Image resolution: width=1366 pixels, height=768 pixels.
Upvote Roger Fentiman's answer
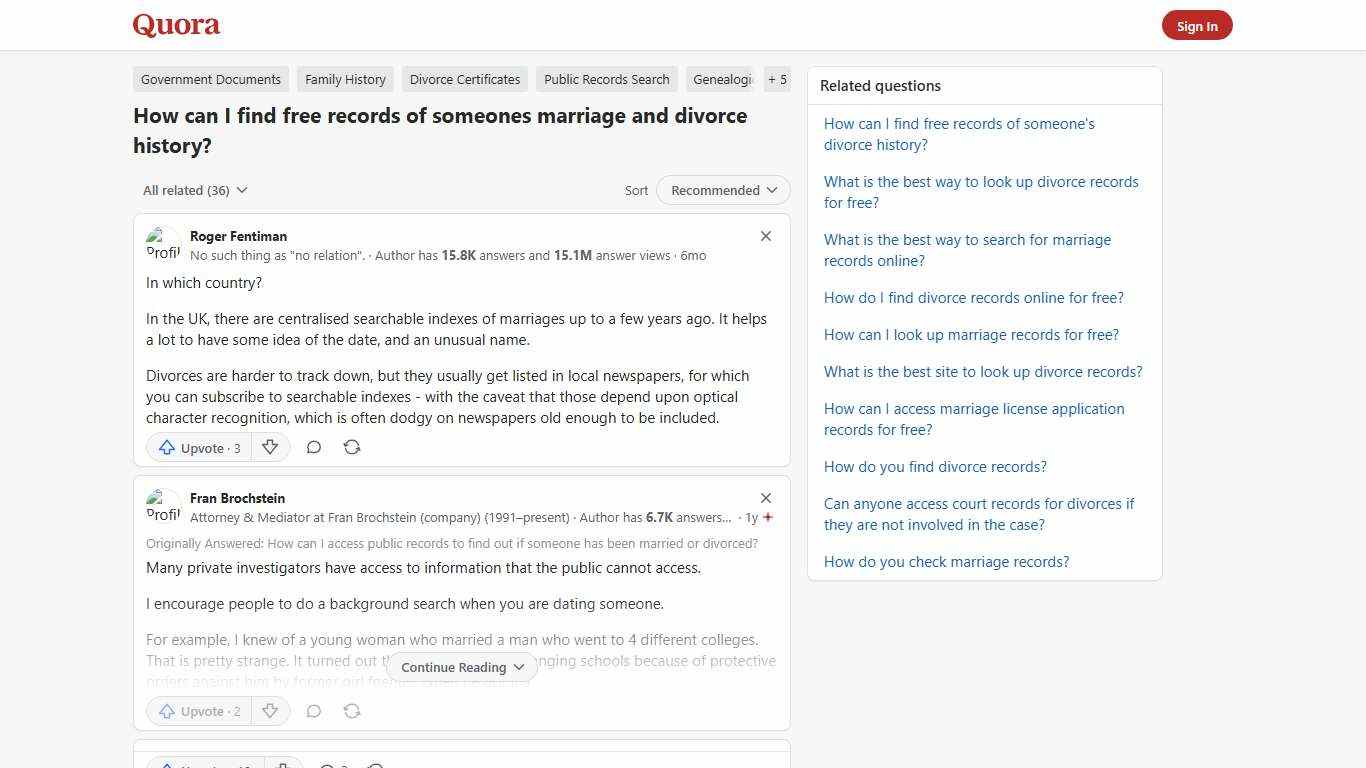(x=198, y=447)
